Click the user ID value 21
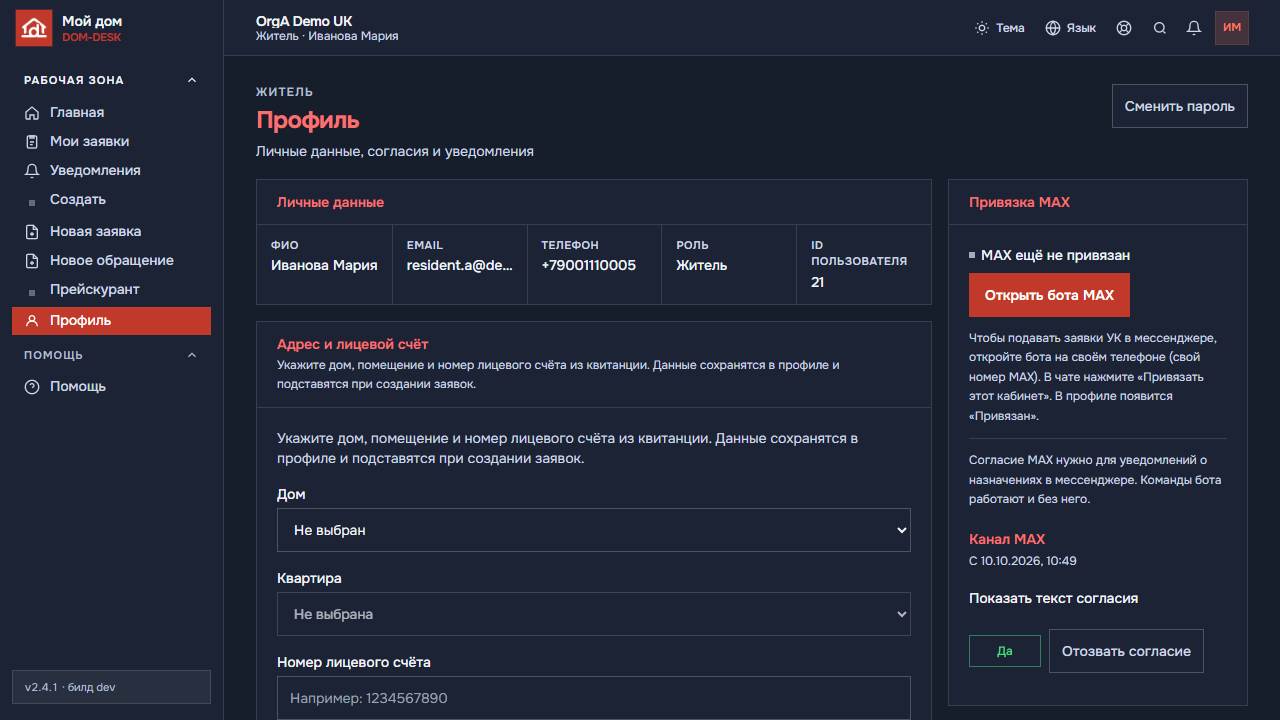The height and width of the screenshot is (720, 1280). click(817, 283)
